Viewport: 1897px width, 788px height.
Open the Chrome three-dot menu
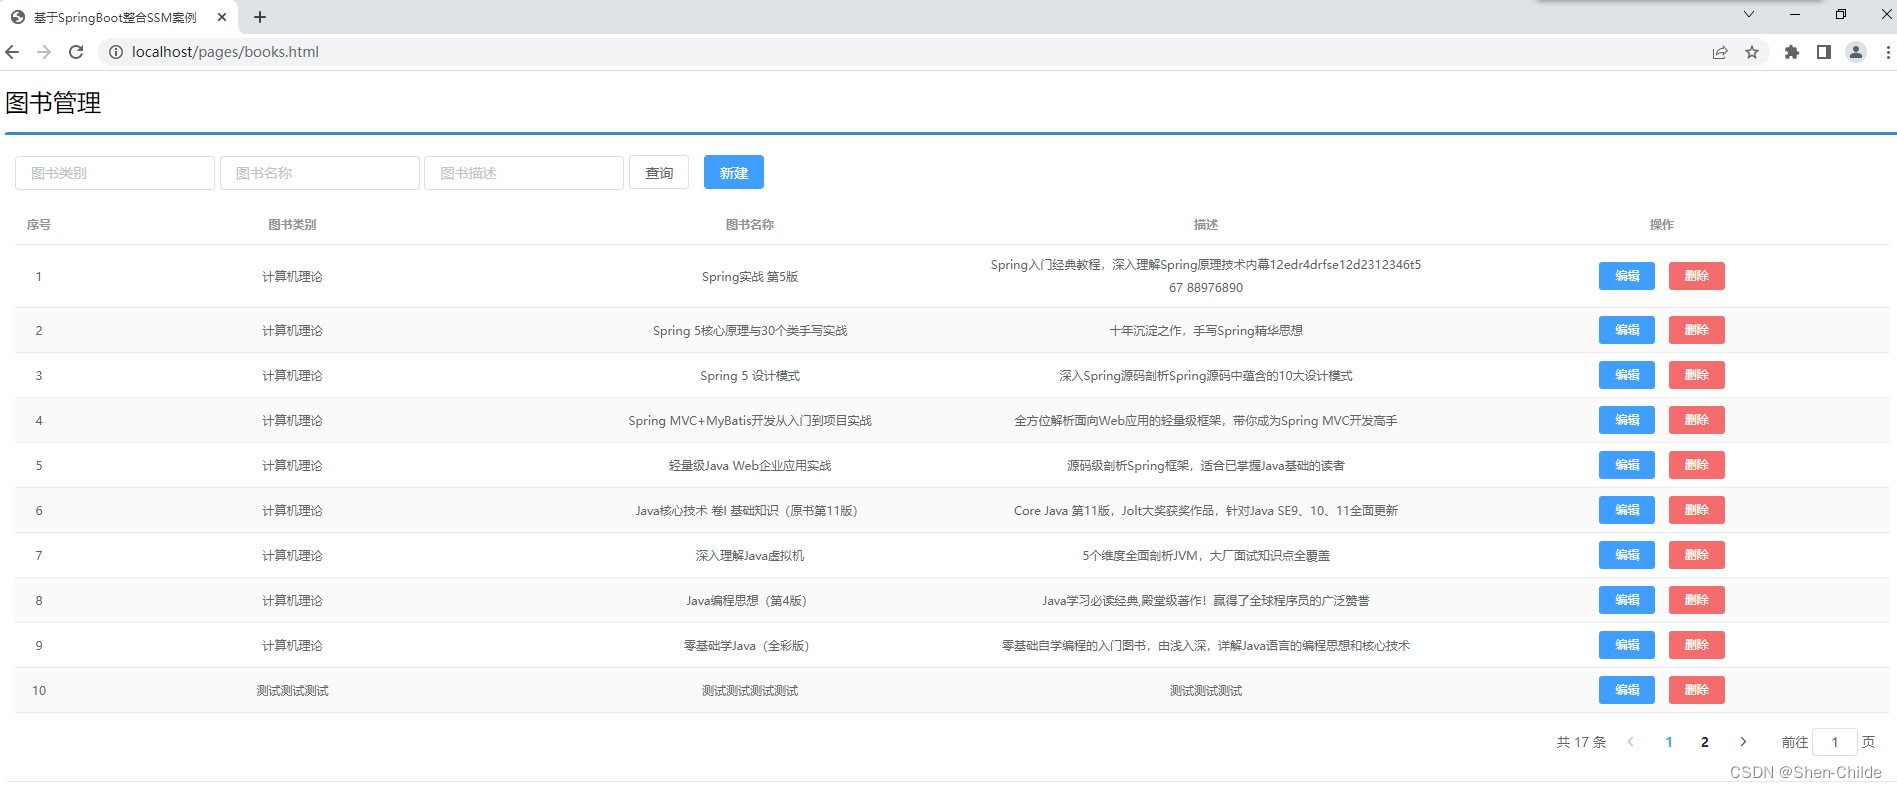point(1888,52)
